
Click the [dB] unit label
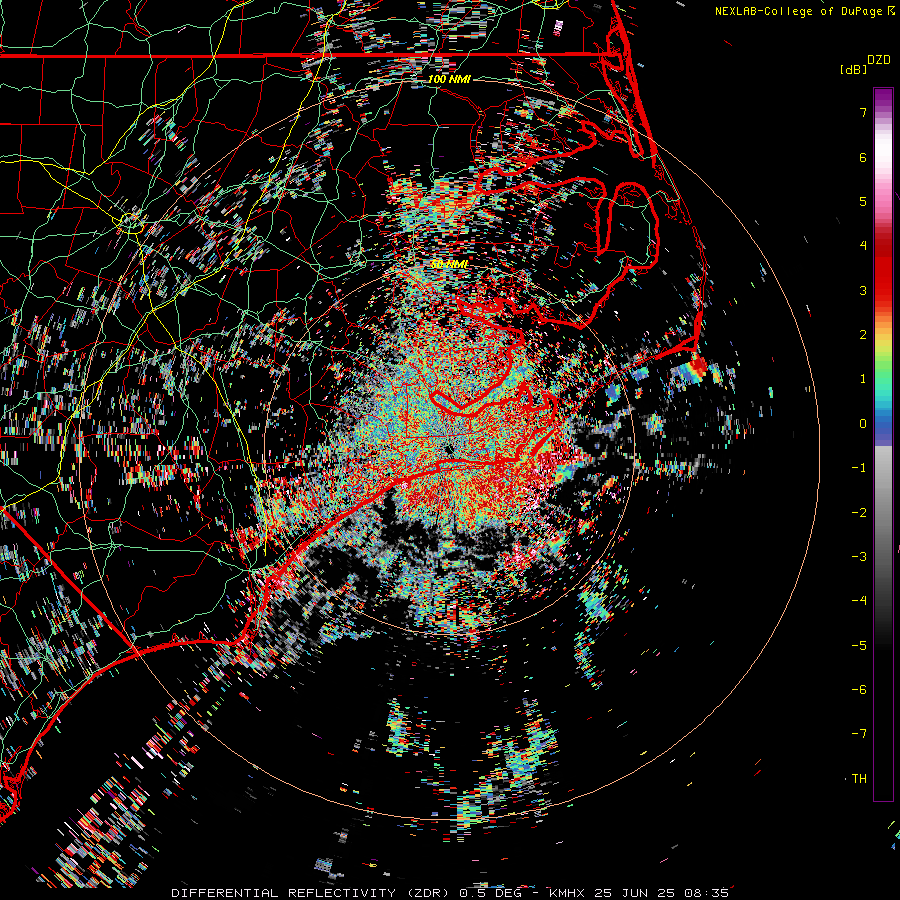pos(854,69)
